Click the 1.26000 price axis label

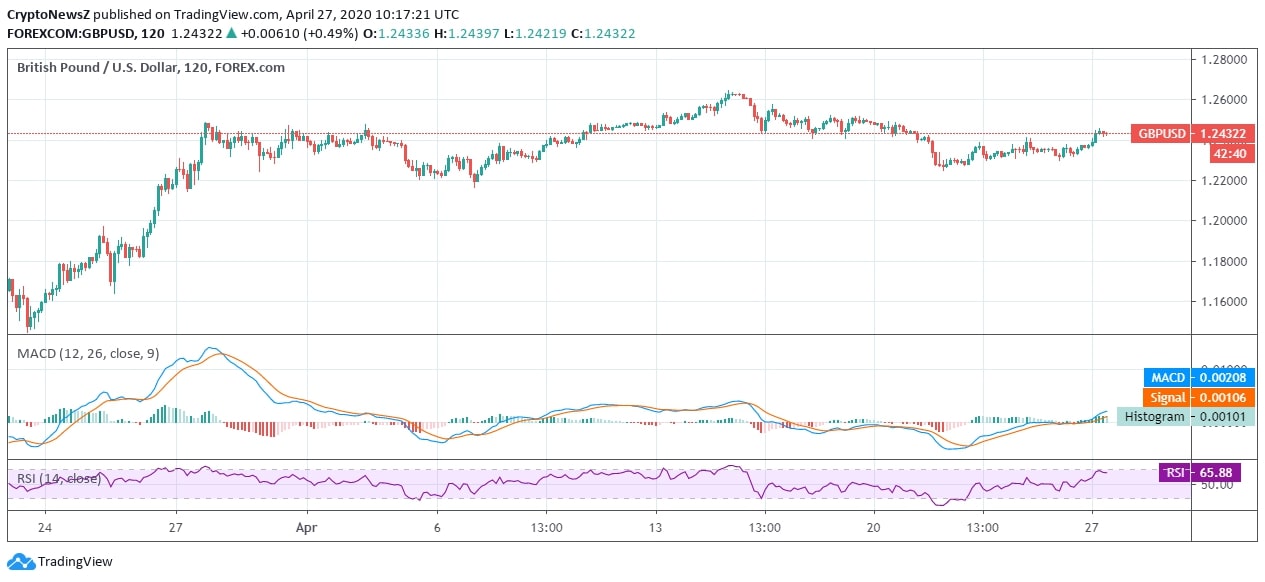[1223, 100]
